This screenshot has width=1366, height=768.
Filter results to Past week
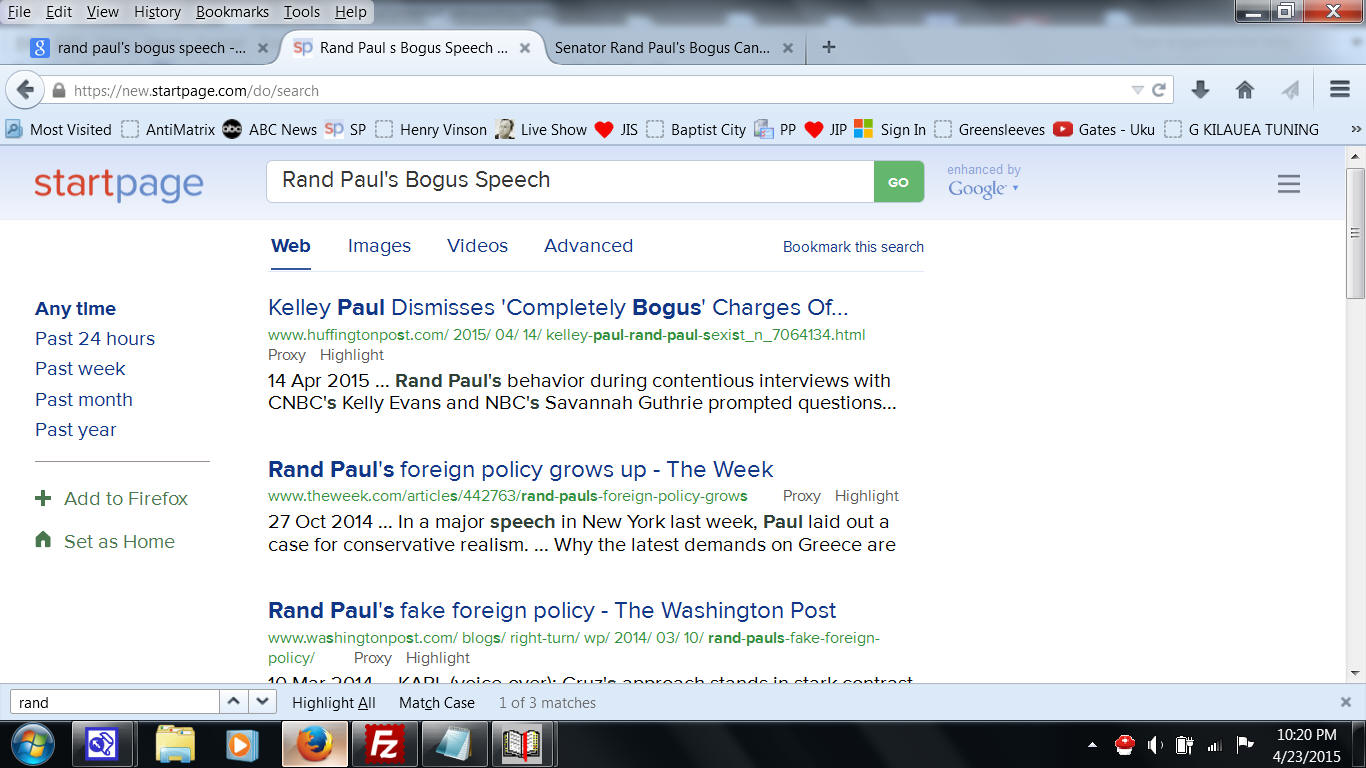click(80, 369)
